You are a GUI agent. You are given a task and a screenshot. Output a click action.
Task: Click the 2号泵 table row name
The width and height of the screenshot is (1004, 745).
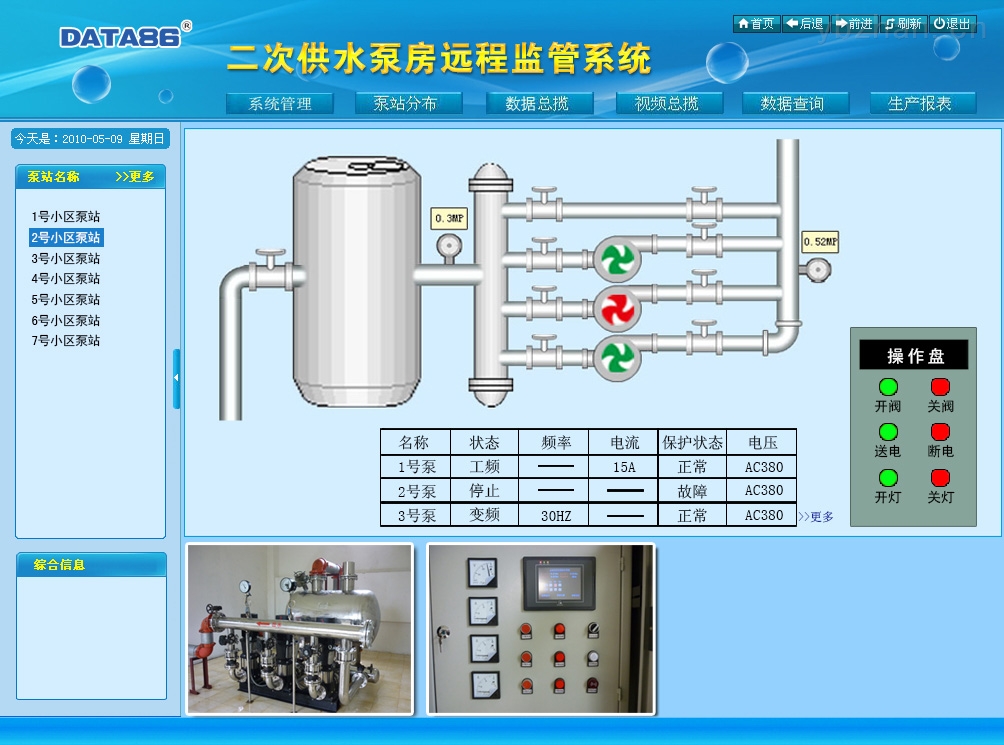pos(416,492)
